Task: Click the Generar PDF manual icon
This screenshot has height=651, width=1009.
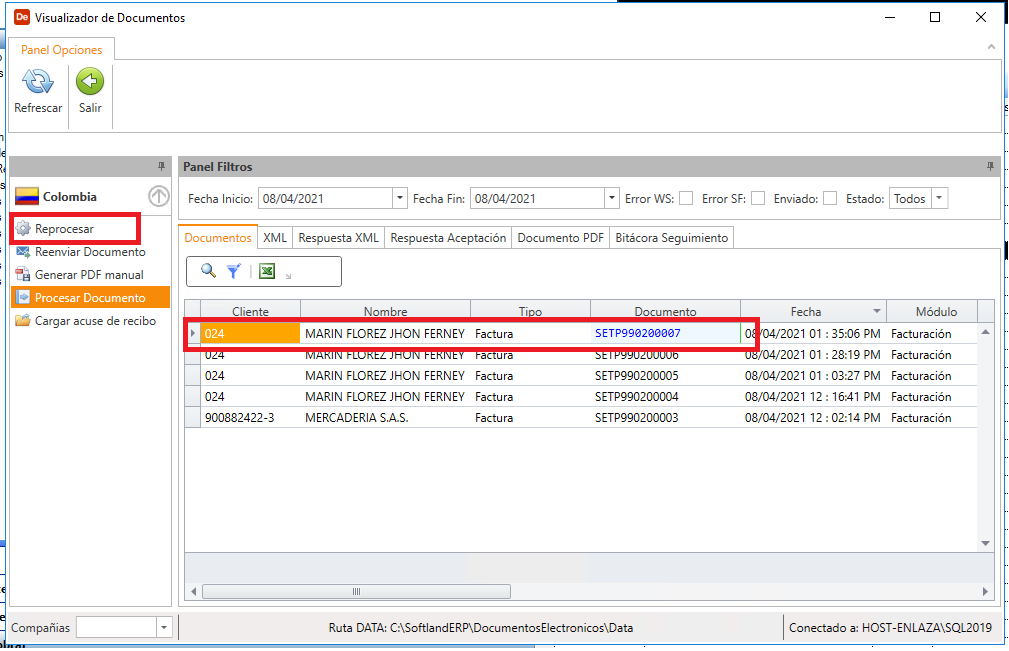Action: [x=23, y=275]
